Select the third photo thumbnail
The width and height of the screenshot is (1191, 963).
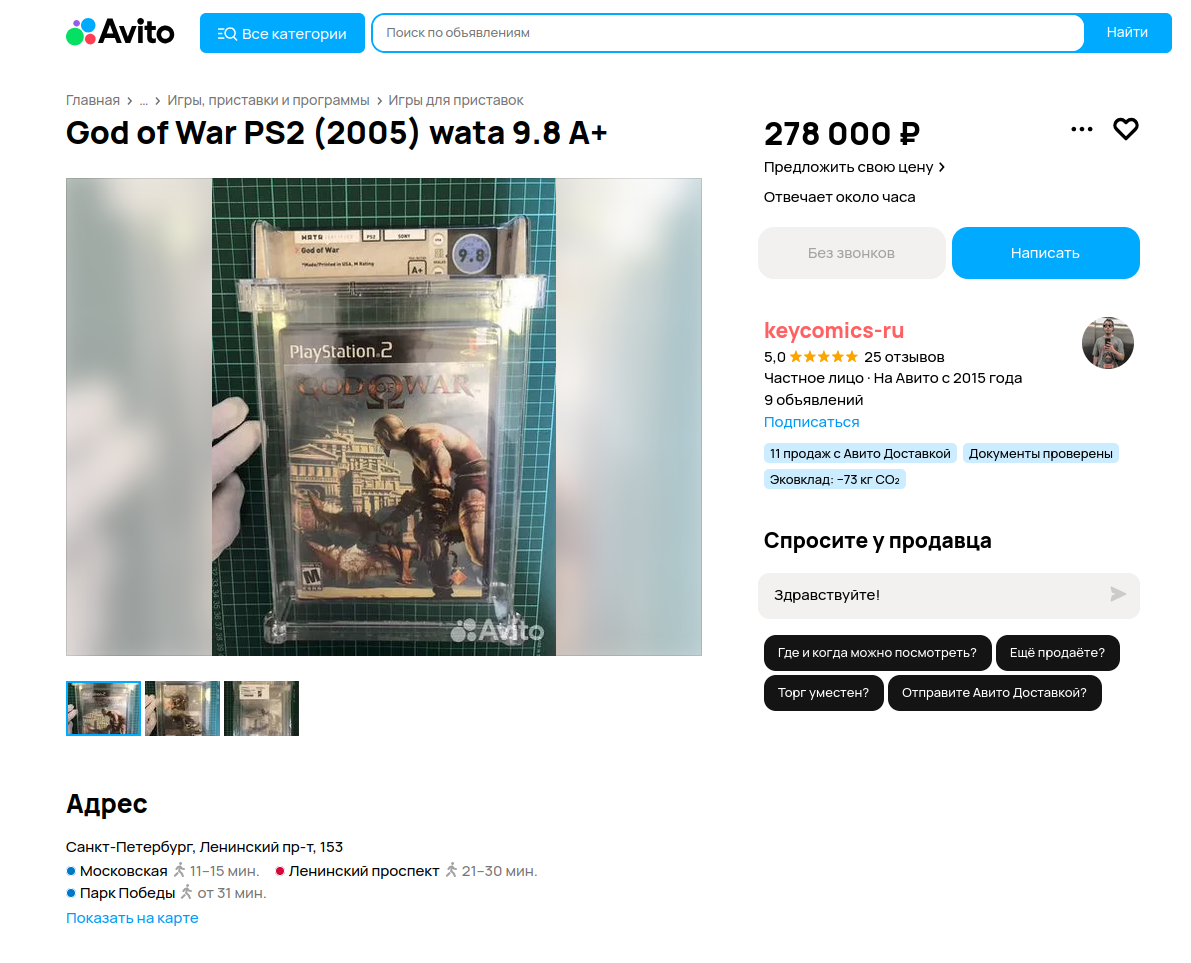(x=261, y=709)
